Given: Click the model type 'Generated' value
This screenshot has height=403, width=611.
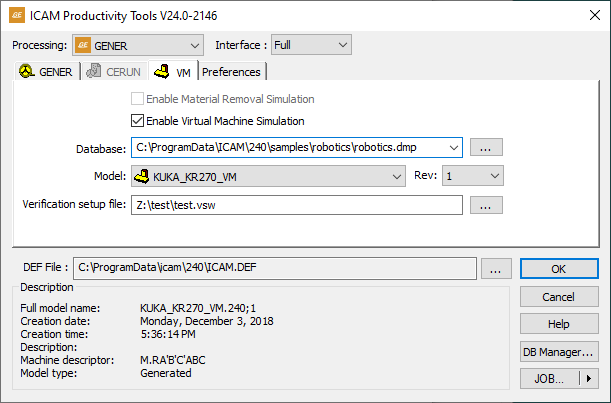Looking at the screenshot, I should pos(166,373).
